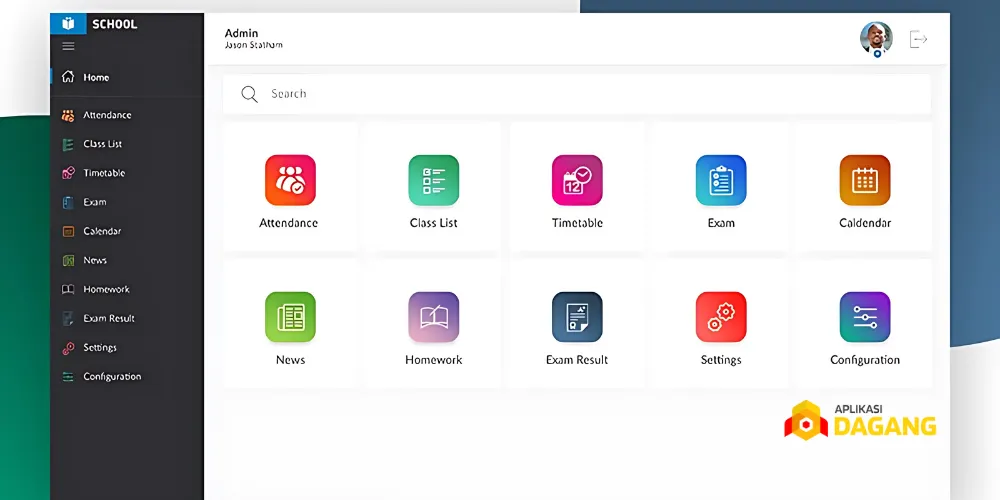Click the red Settings gear tile

(x=721, y=317)
